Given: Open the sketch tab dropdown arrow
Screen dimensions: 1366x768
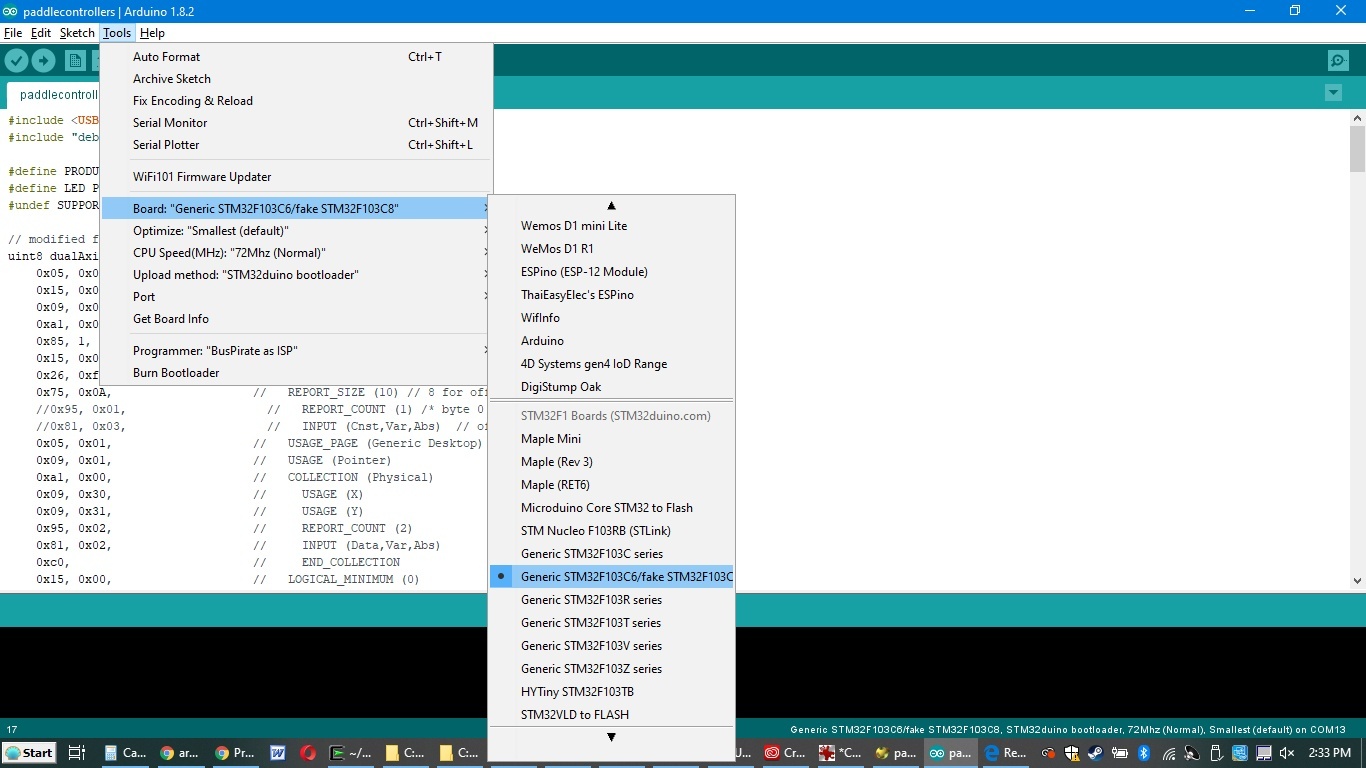Looking at the screenshot, I should pyautogui.click(x=1332, y=93).
